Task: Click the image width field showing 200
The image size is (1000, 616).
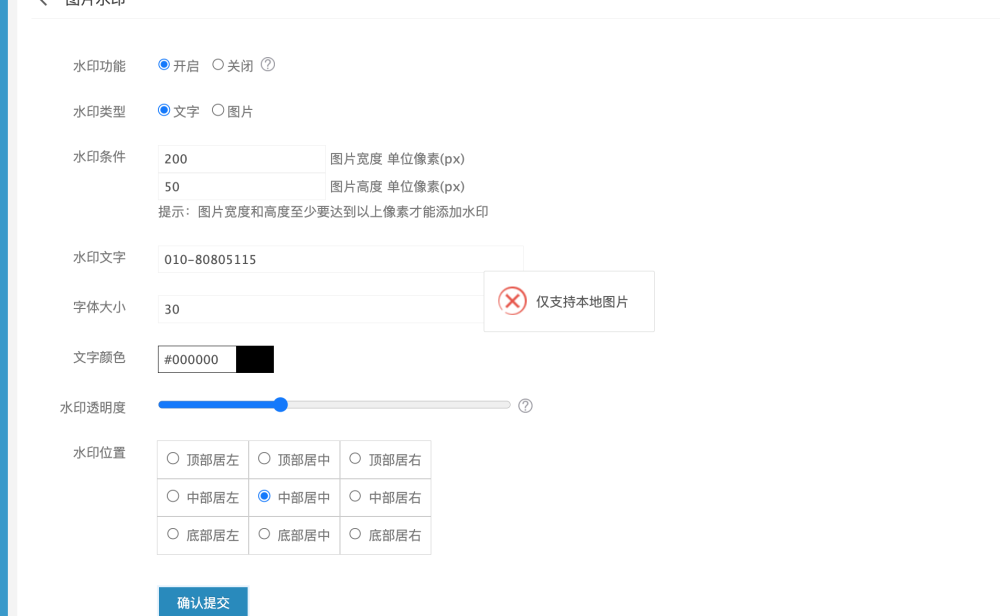Action: coord(242,159)
